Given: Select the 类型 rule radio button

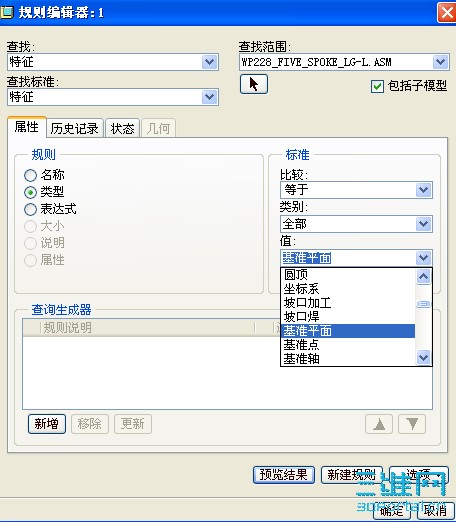Looking at the screenshot, I should coord(30,192).
